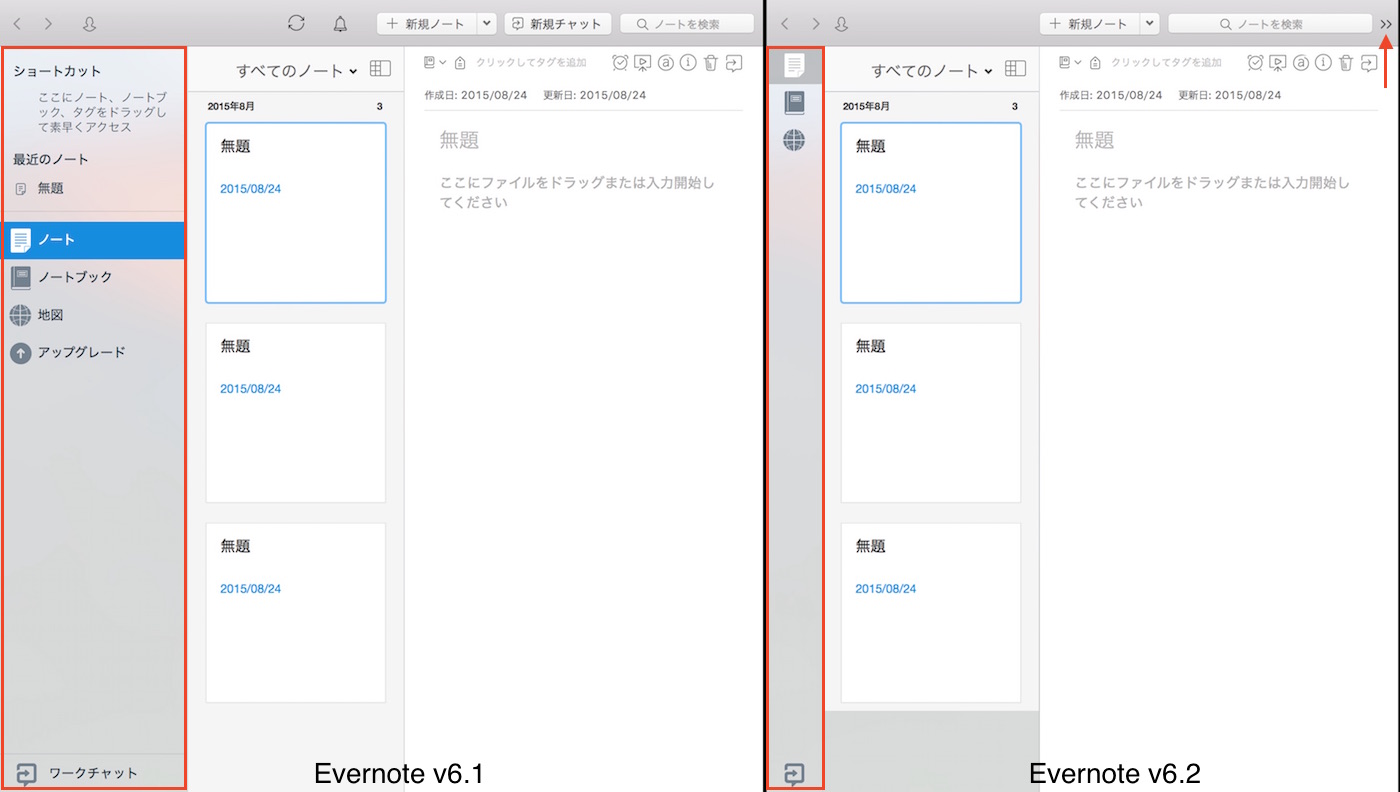Open notifications bell in Evernote v6.1
The width and height of the screenshot is (1400, 792).
[x=340, y=24]
